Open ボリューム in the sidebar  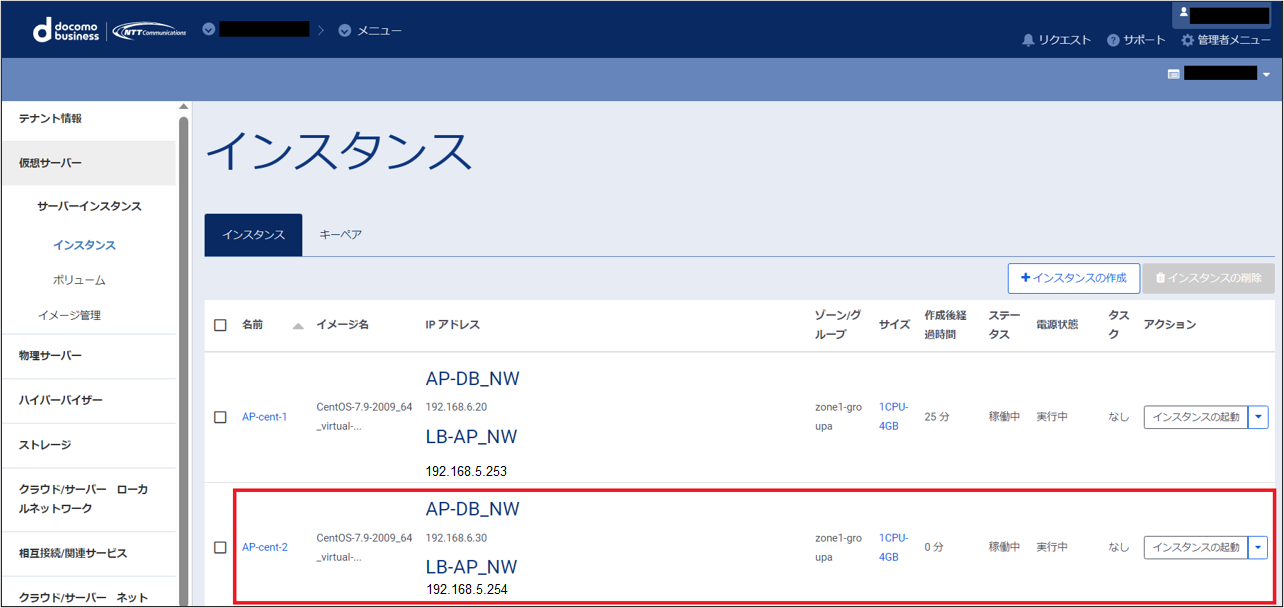79,280
